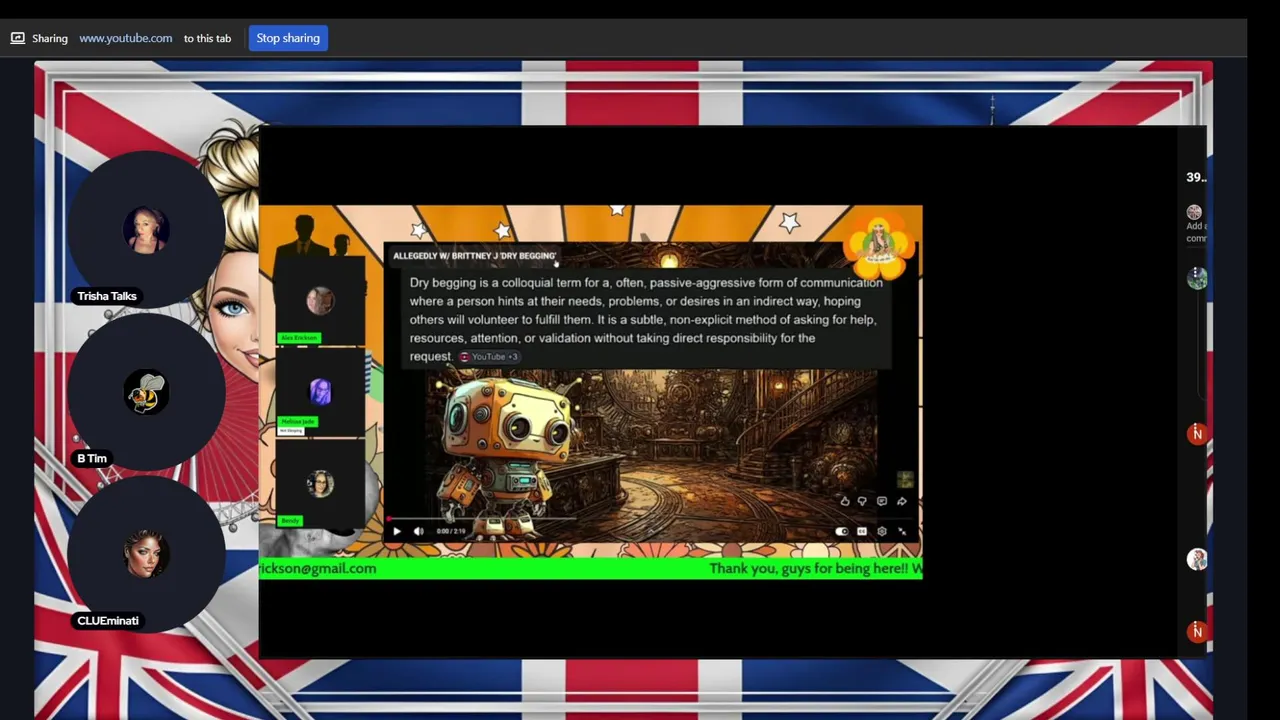Select the Bendy participant tile

320,484
